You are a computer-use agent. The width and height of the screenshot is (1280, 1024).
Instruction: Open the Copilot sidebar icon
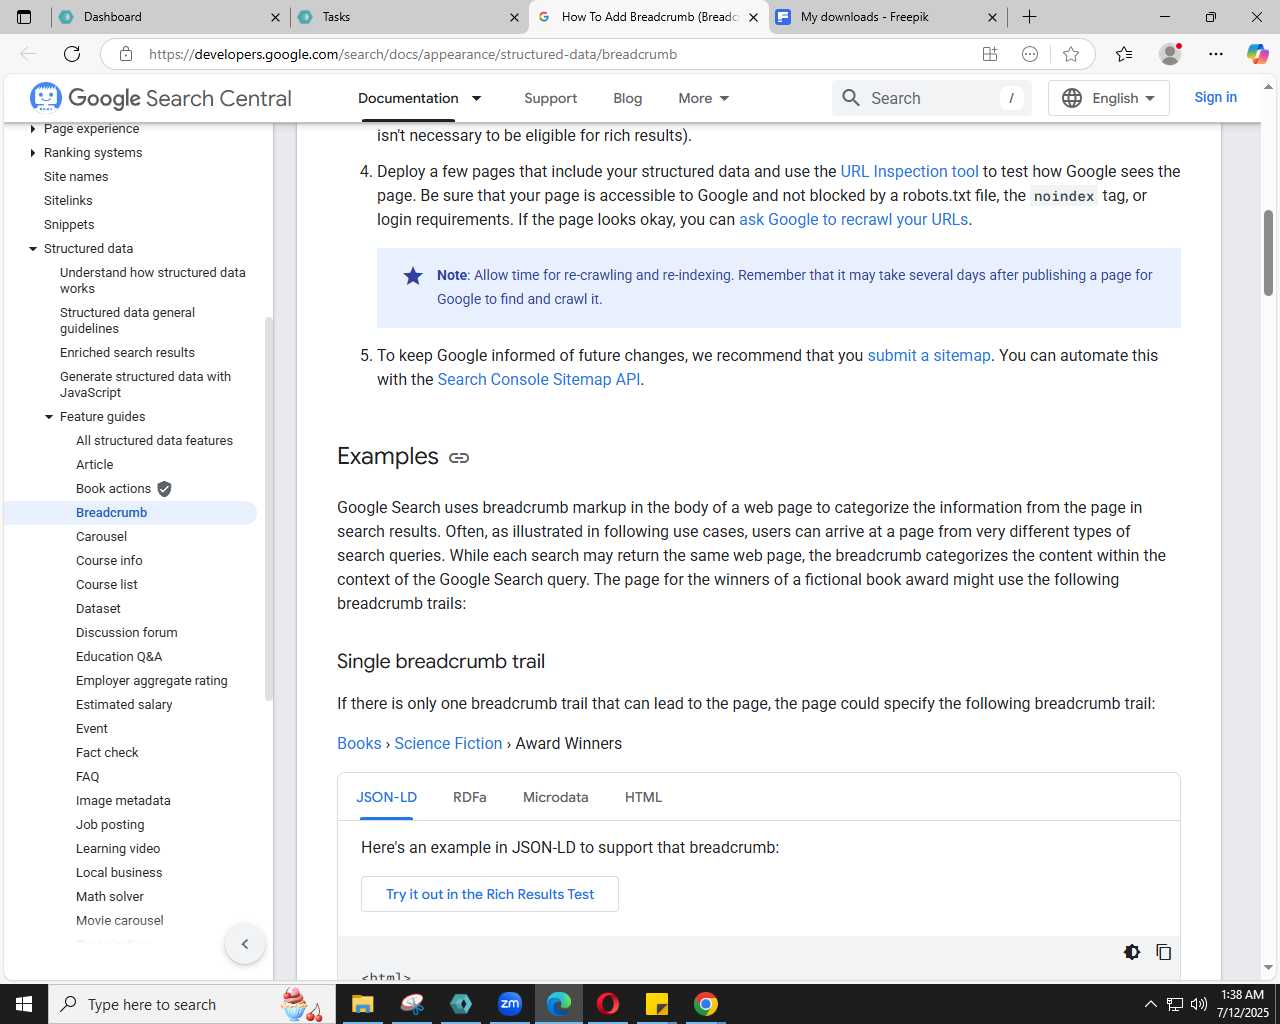point(1257,54)
